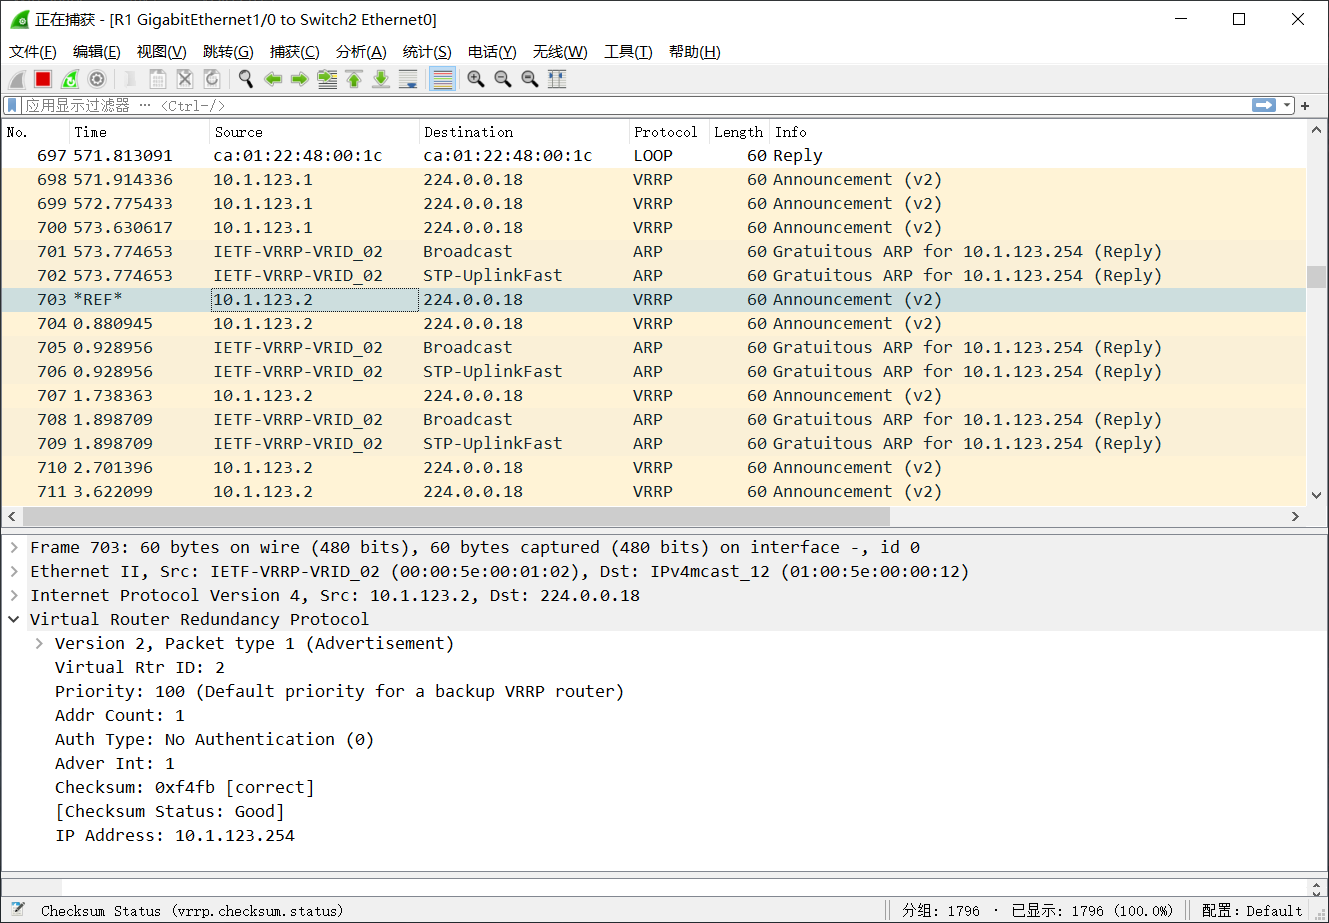Zoom in on the packet list
This screenshot has width=1329, height=923.
click(x=476, y=78)
